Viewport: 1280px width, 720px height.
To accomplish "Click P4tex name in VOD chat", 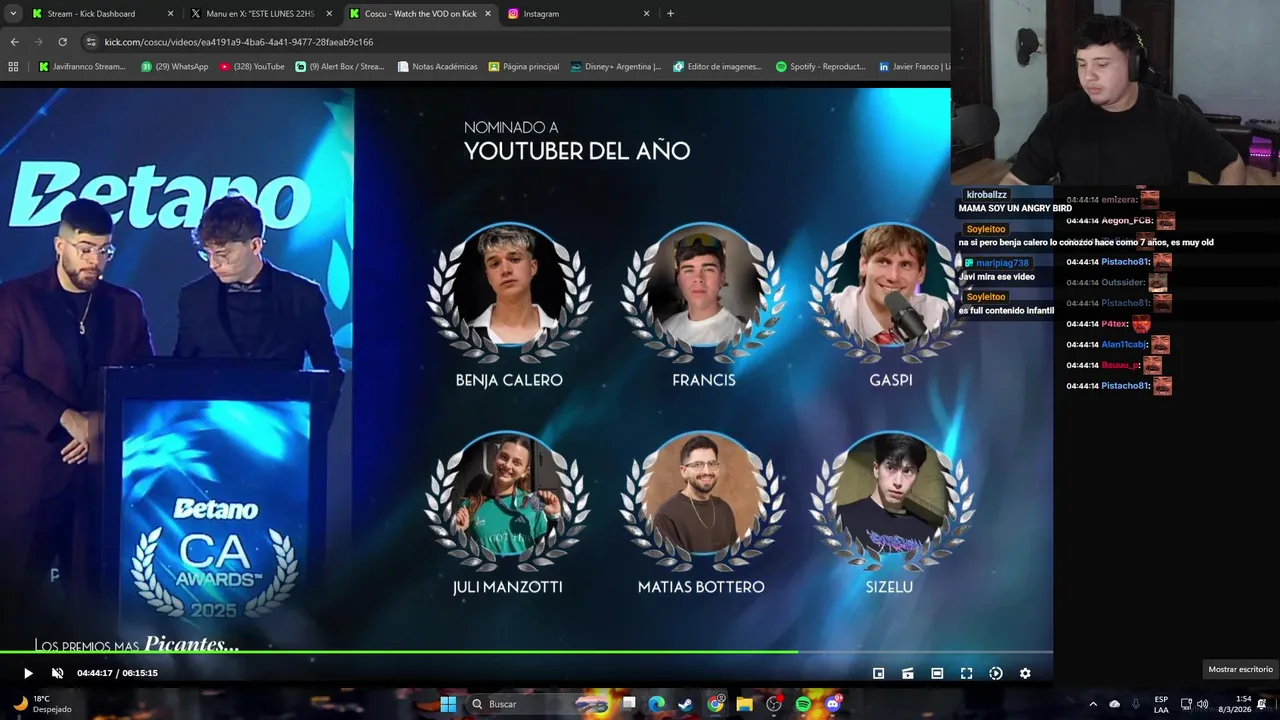I will click(1114, 324).
